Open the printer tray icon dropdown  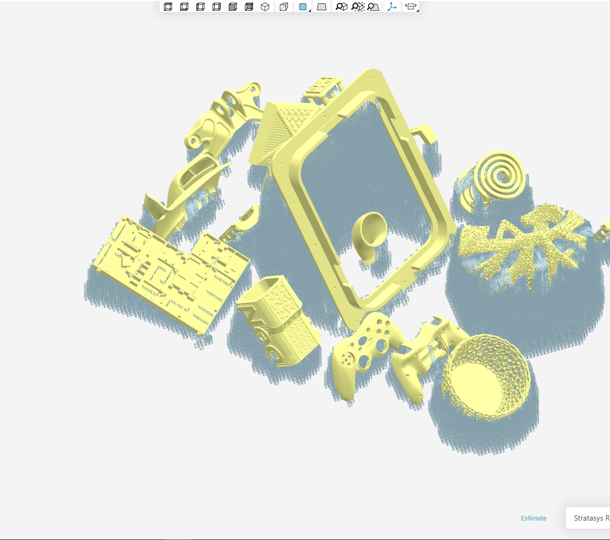pos(411,7)
